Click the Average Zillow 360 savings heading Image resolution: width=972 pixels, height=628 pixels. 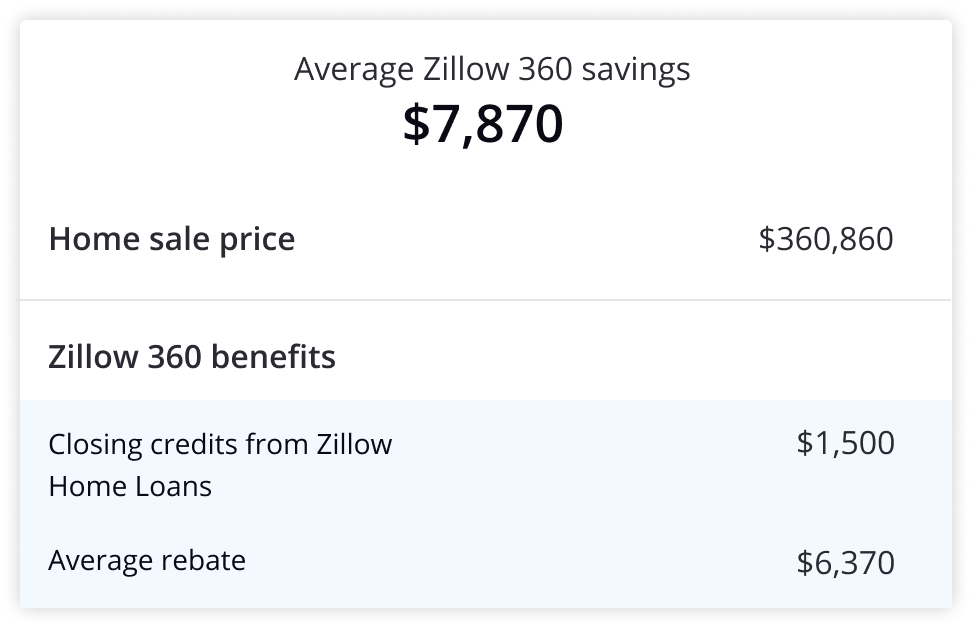[492, 69]
